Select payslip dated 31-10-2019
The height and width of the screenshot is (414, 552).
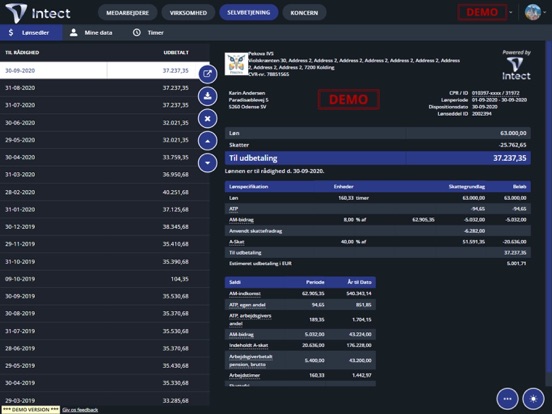[x=105, y=261]
